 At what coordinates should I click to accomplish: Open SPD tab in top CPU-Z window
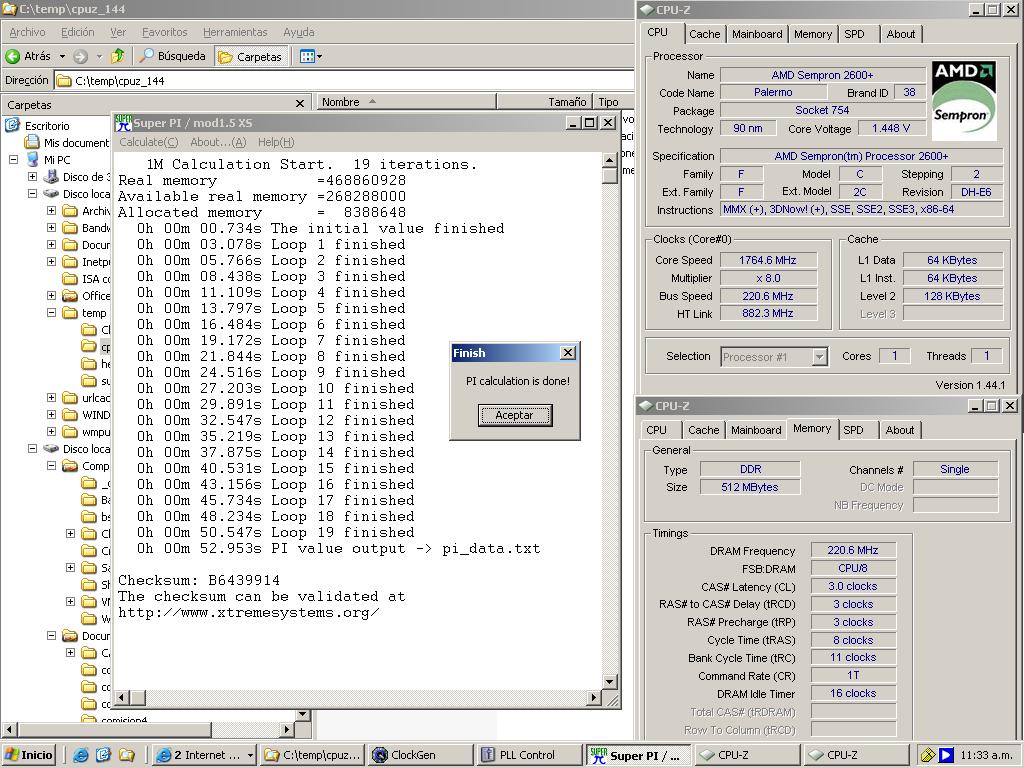click(x=854, y=34)
